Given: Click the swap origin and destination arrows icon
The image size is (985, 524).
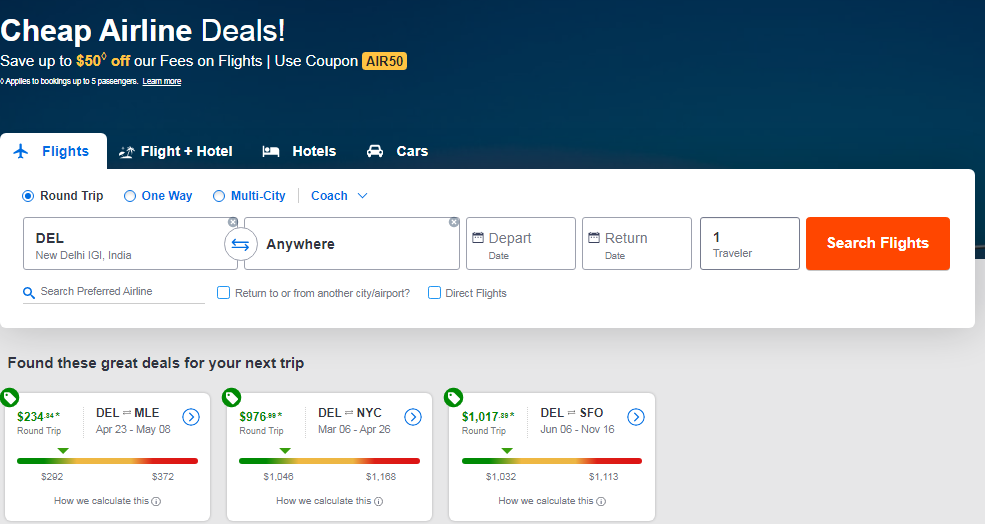Looking at the screenshot, I should pos(240,244).
